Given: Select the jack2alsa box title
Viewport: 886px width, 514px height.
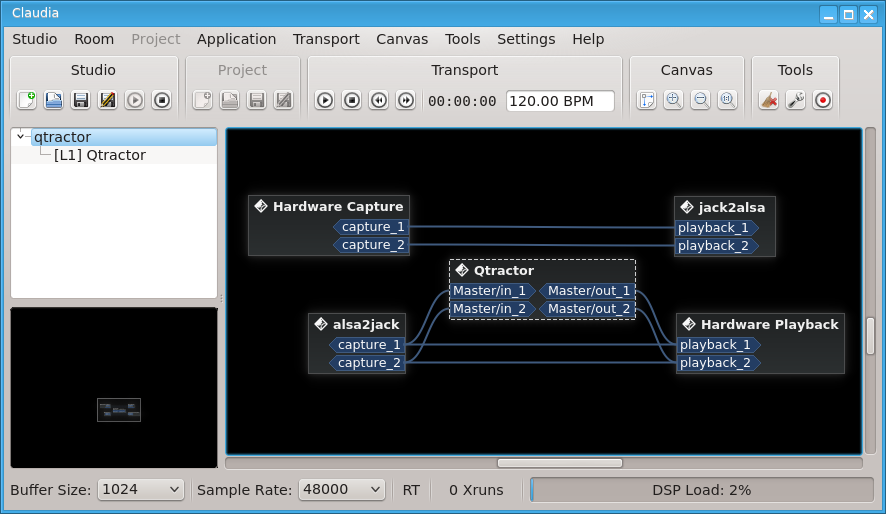Looking at the screenshot, I should click(x=732, y=208).
